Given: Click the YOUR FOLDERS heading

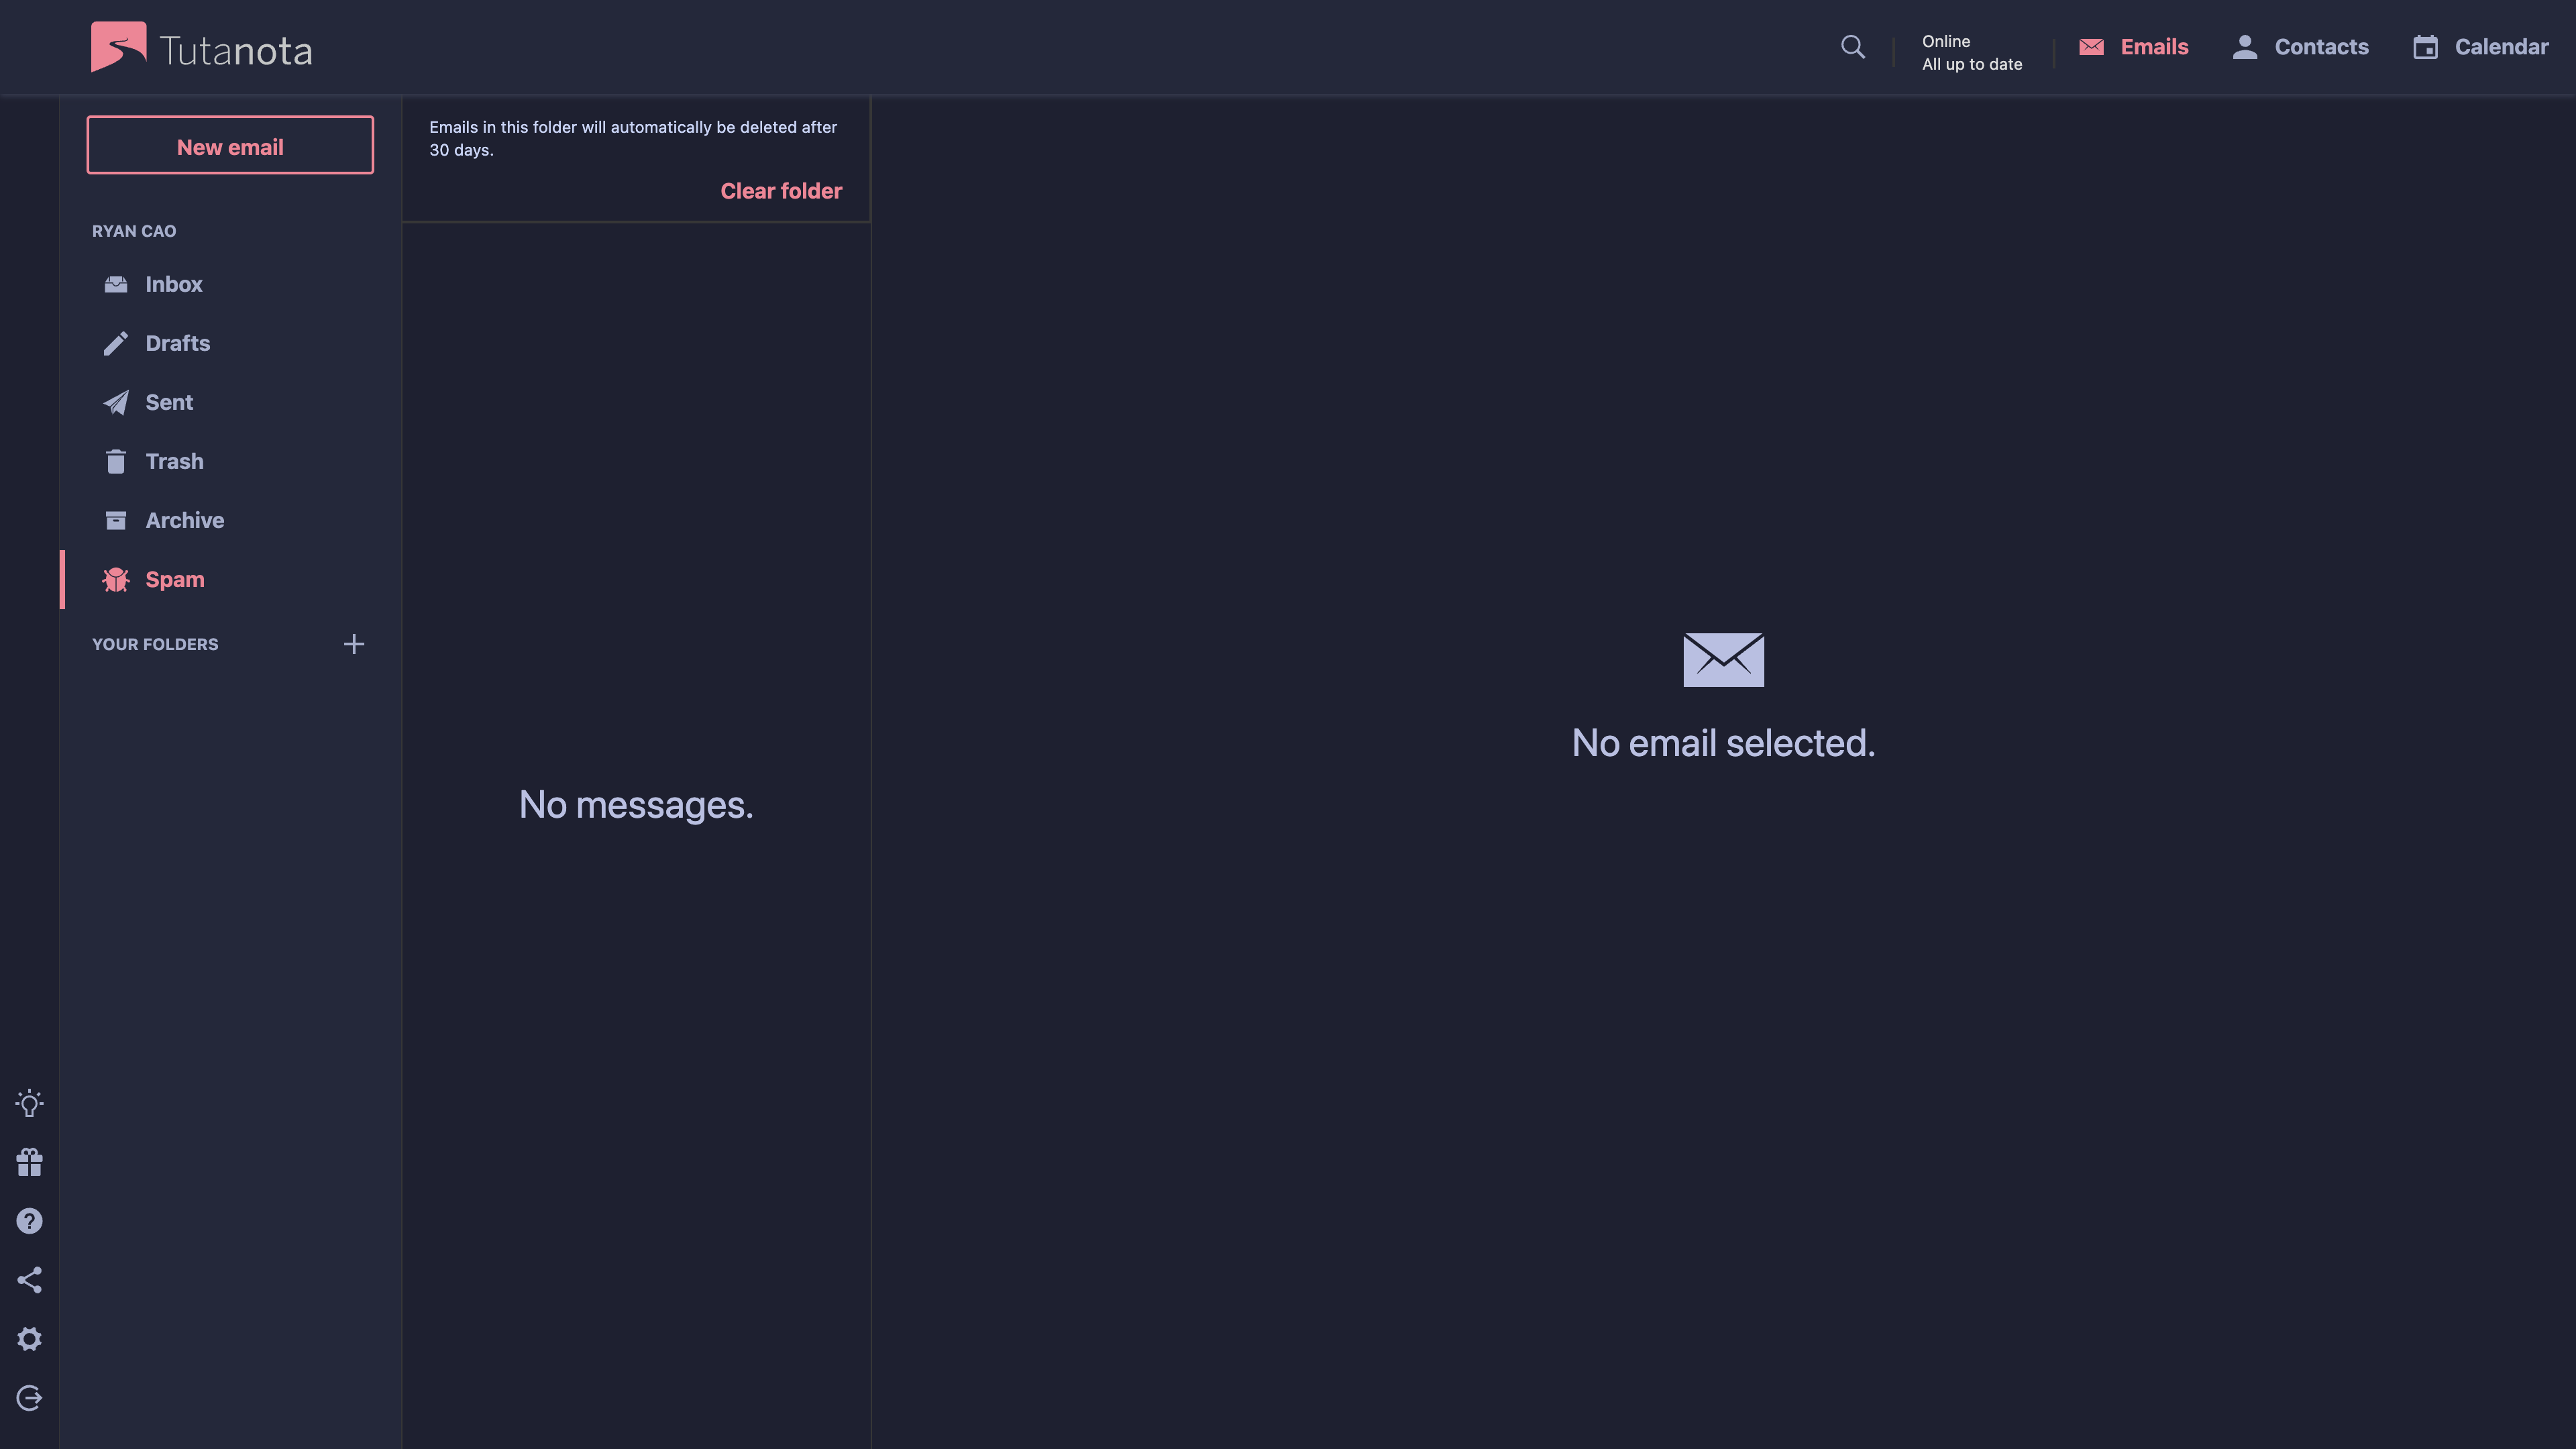Looking at the screenshot, I should 155,644.
